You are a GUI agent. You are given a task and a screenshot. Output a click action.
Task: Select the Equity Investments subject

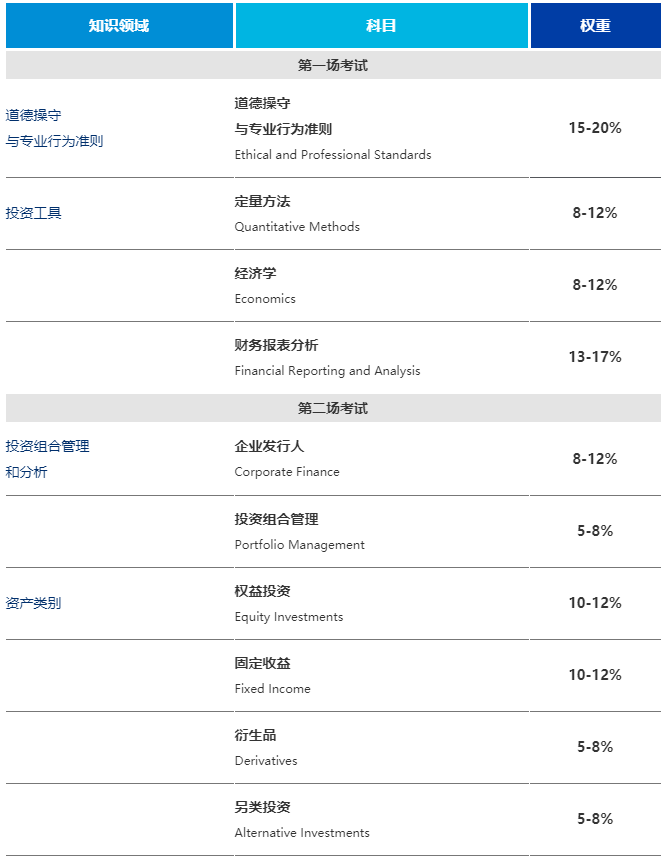coord(289,617)
